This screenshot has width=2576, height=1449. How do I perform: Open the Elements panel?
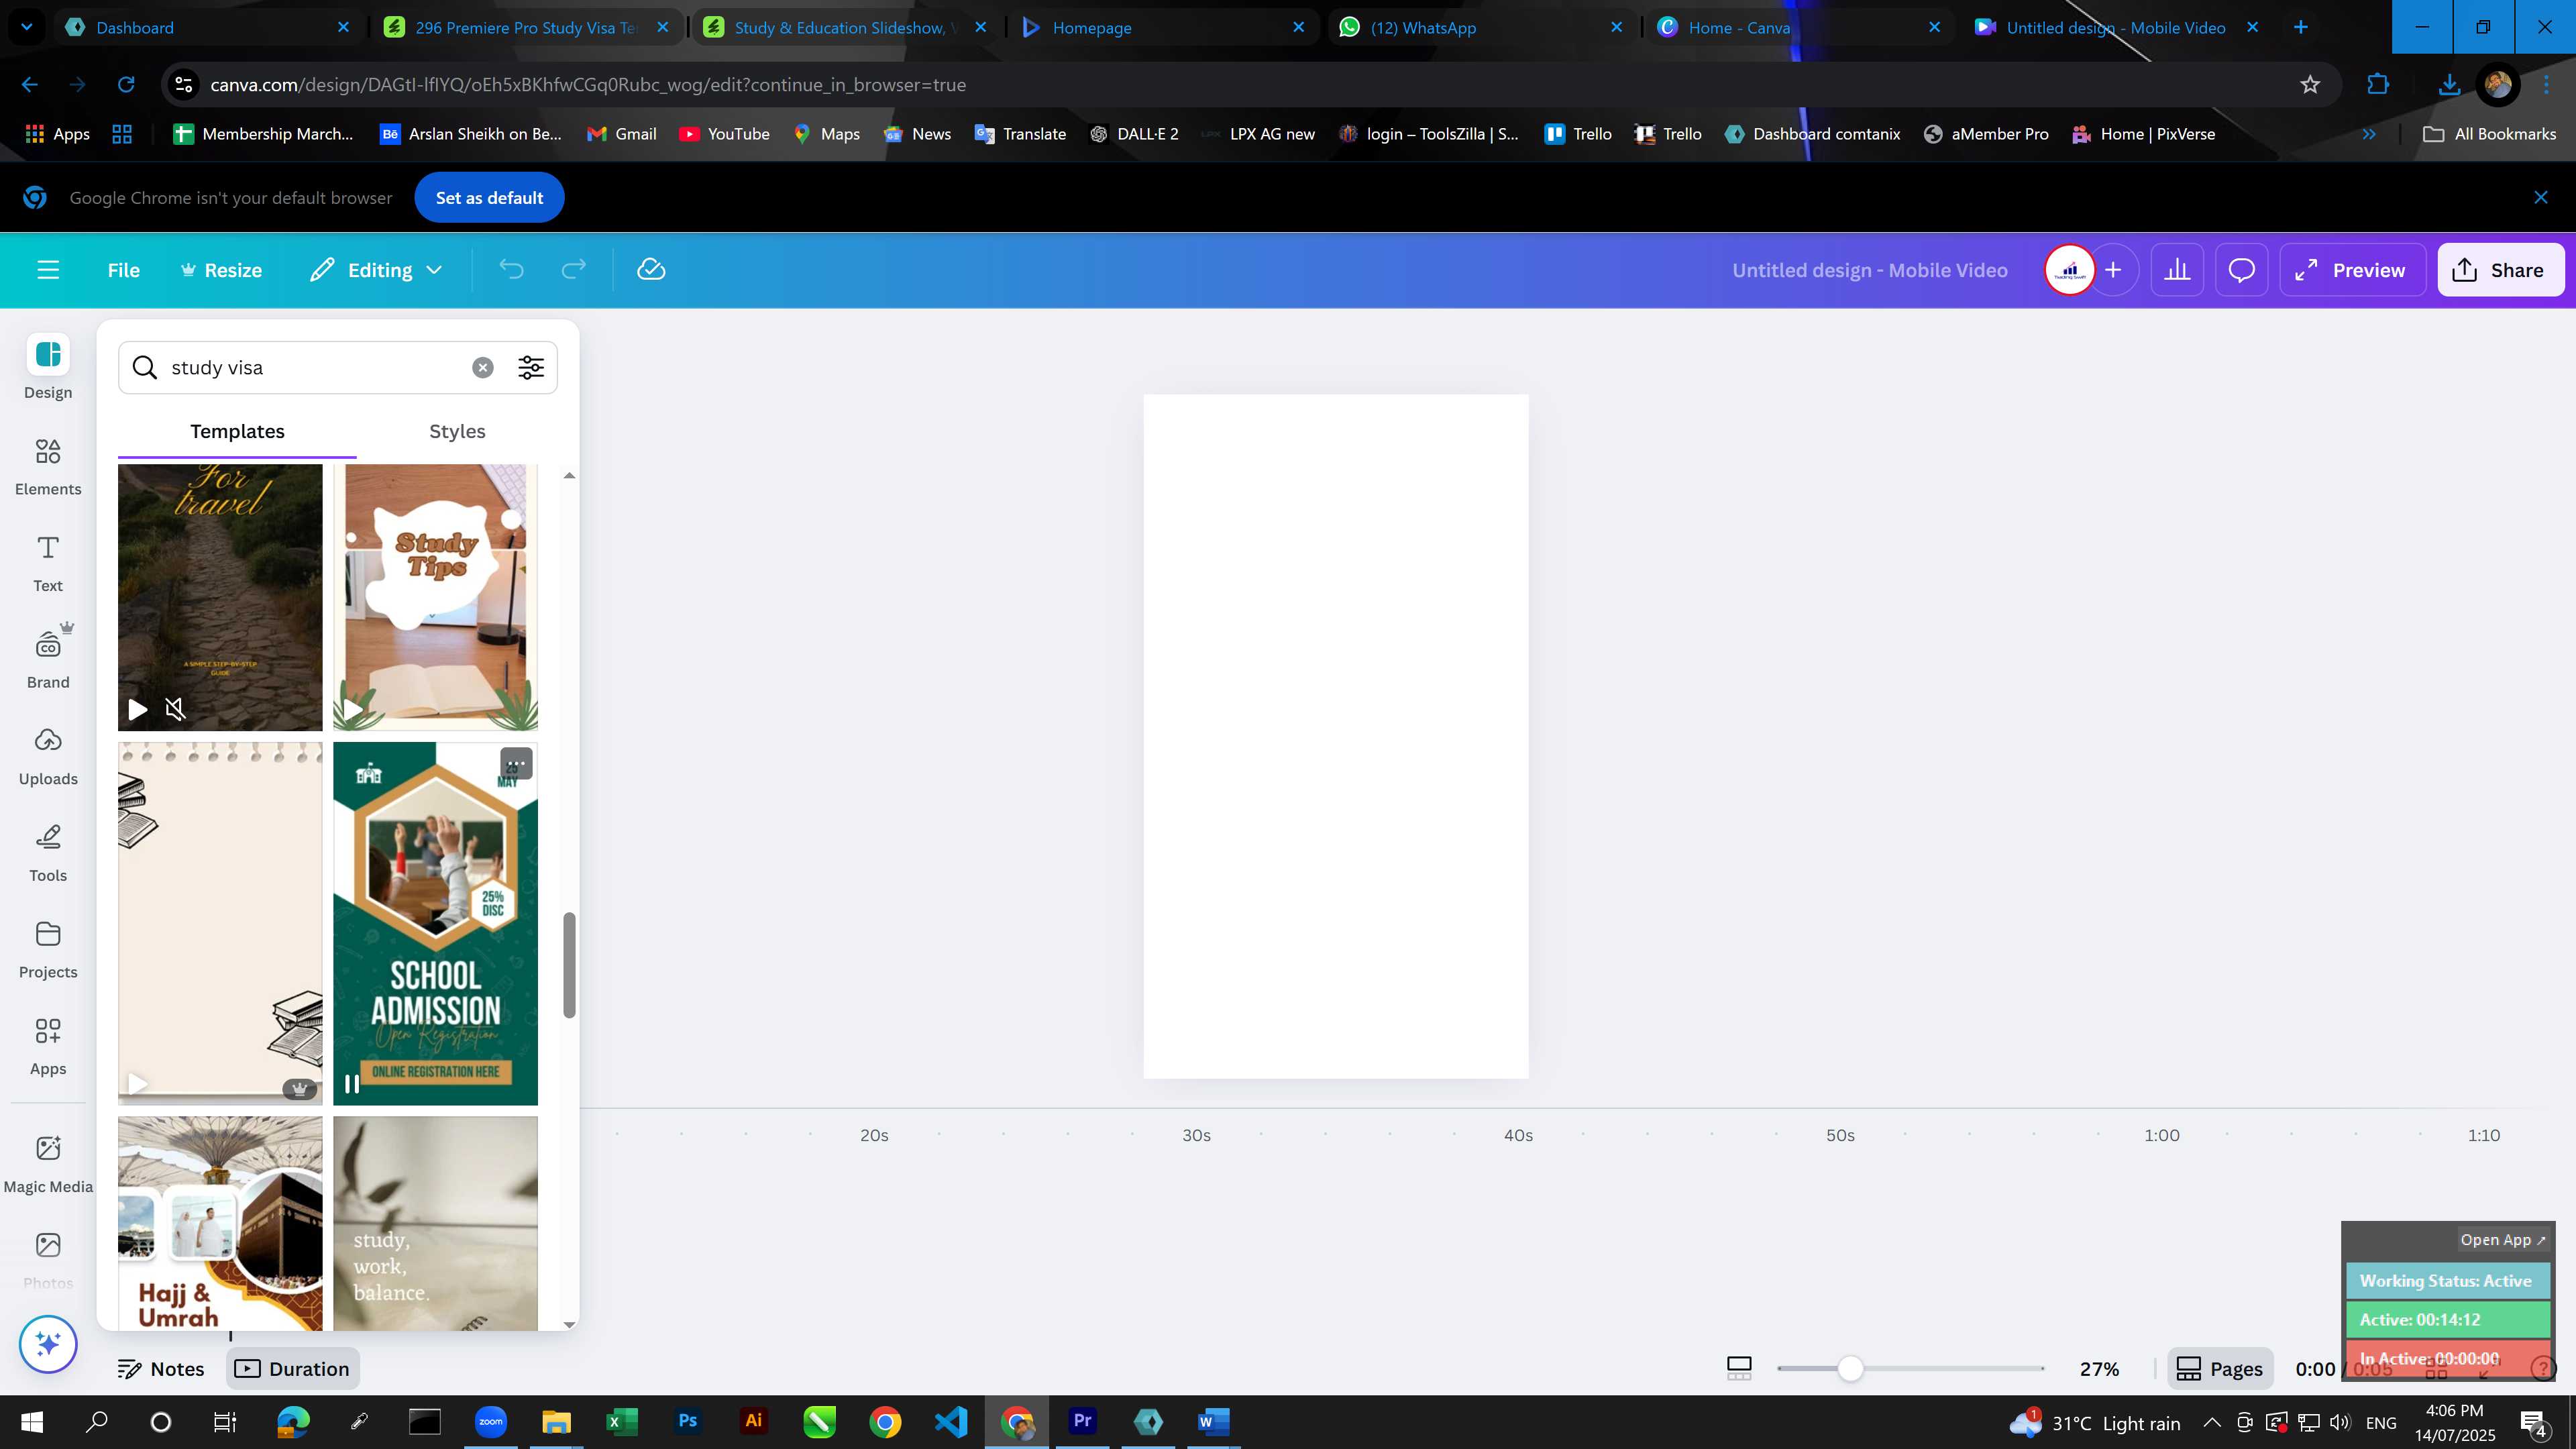[x=48, y=467]
